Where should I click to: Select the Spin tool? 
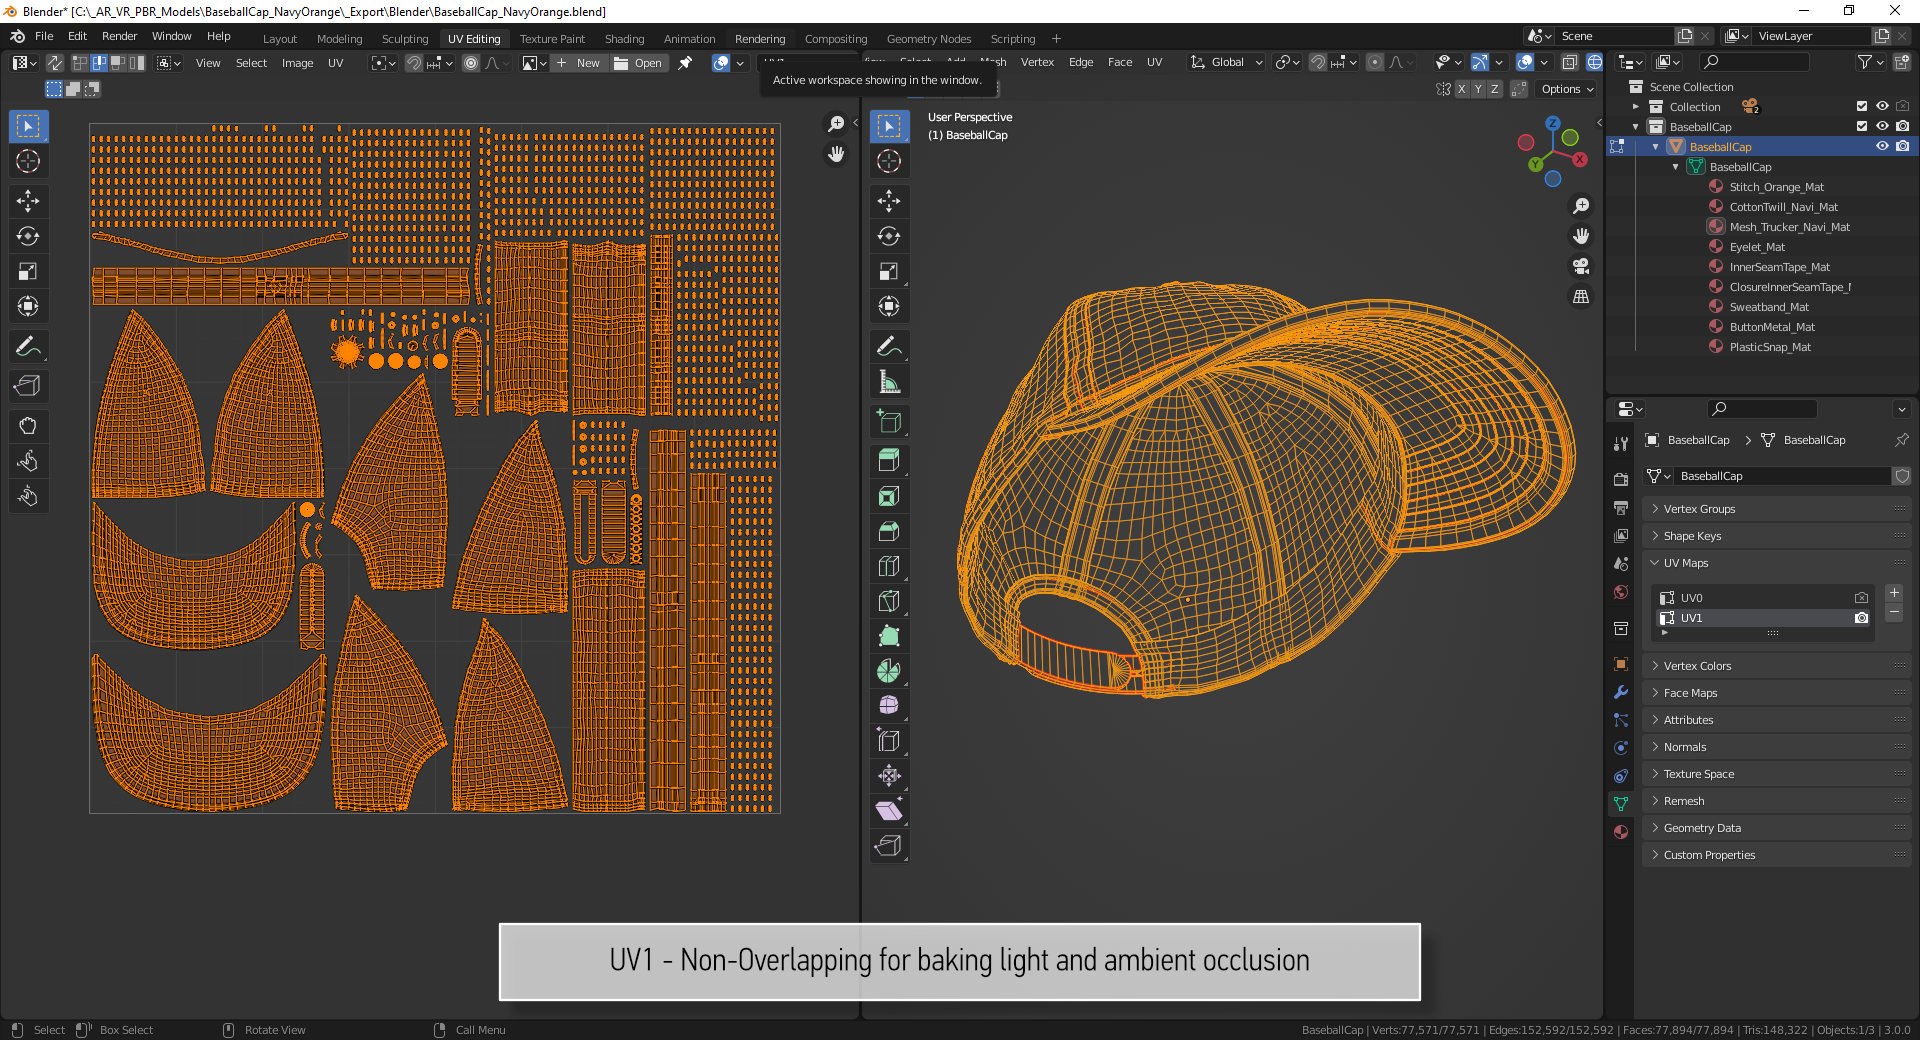click(x=889, y=671)
